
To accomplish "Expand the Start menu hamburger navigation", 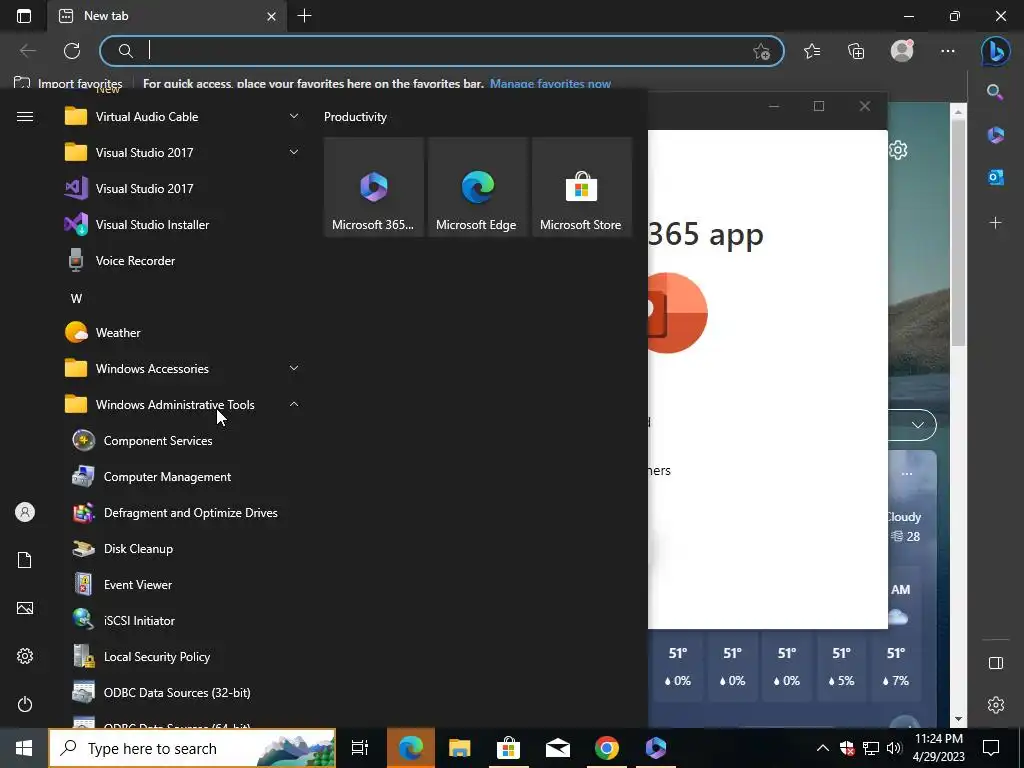I will pyautogui.click(x=25, y=117).
